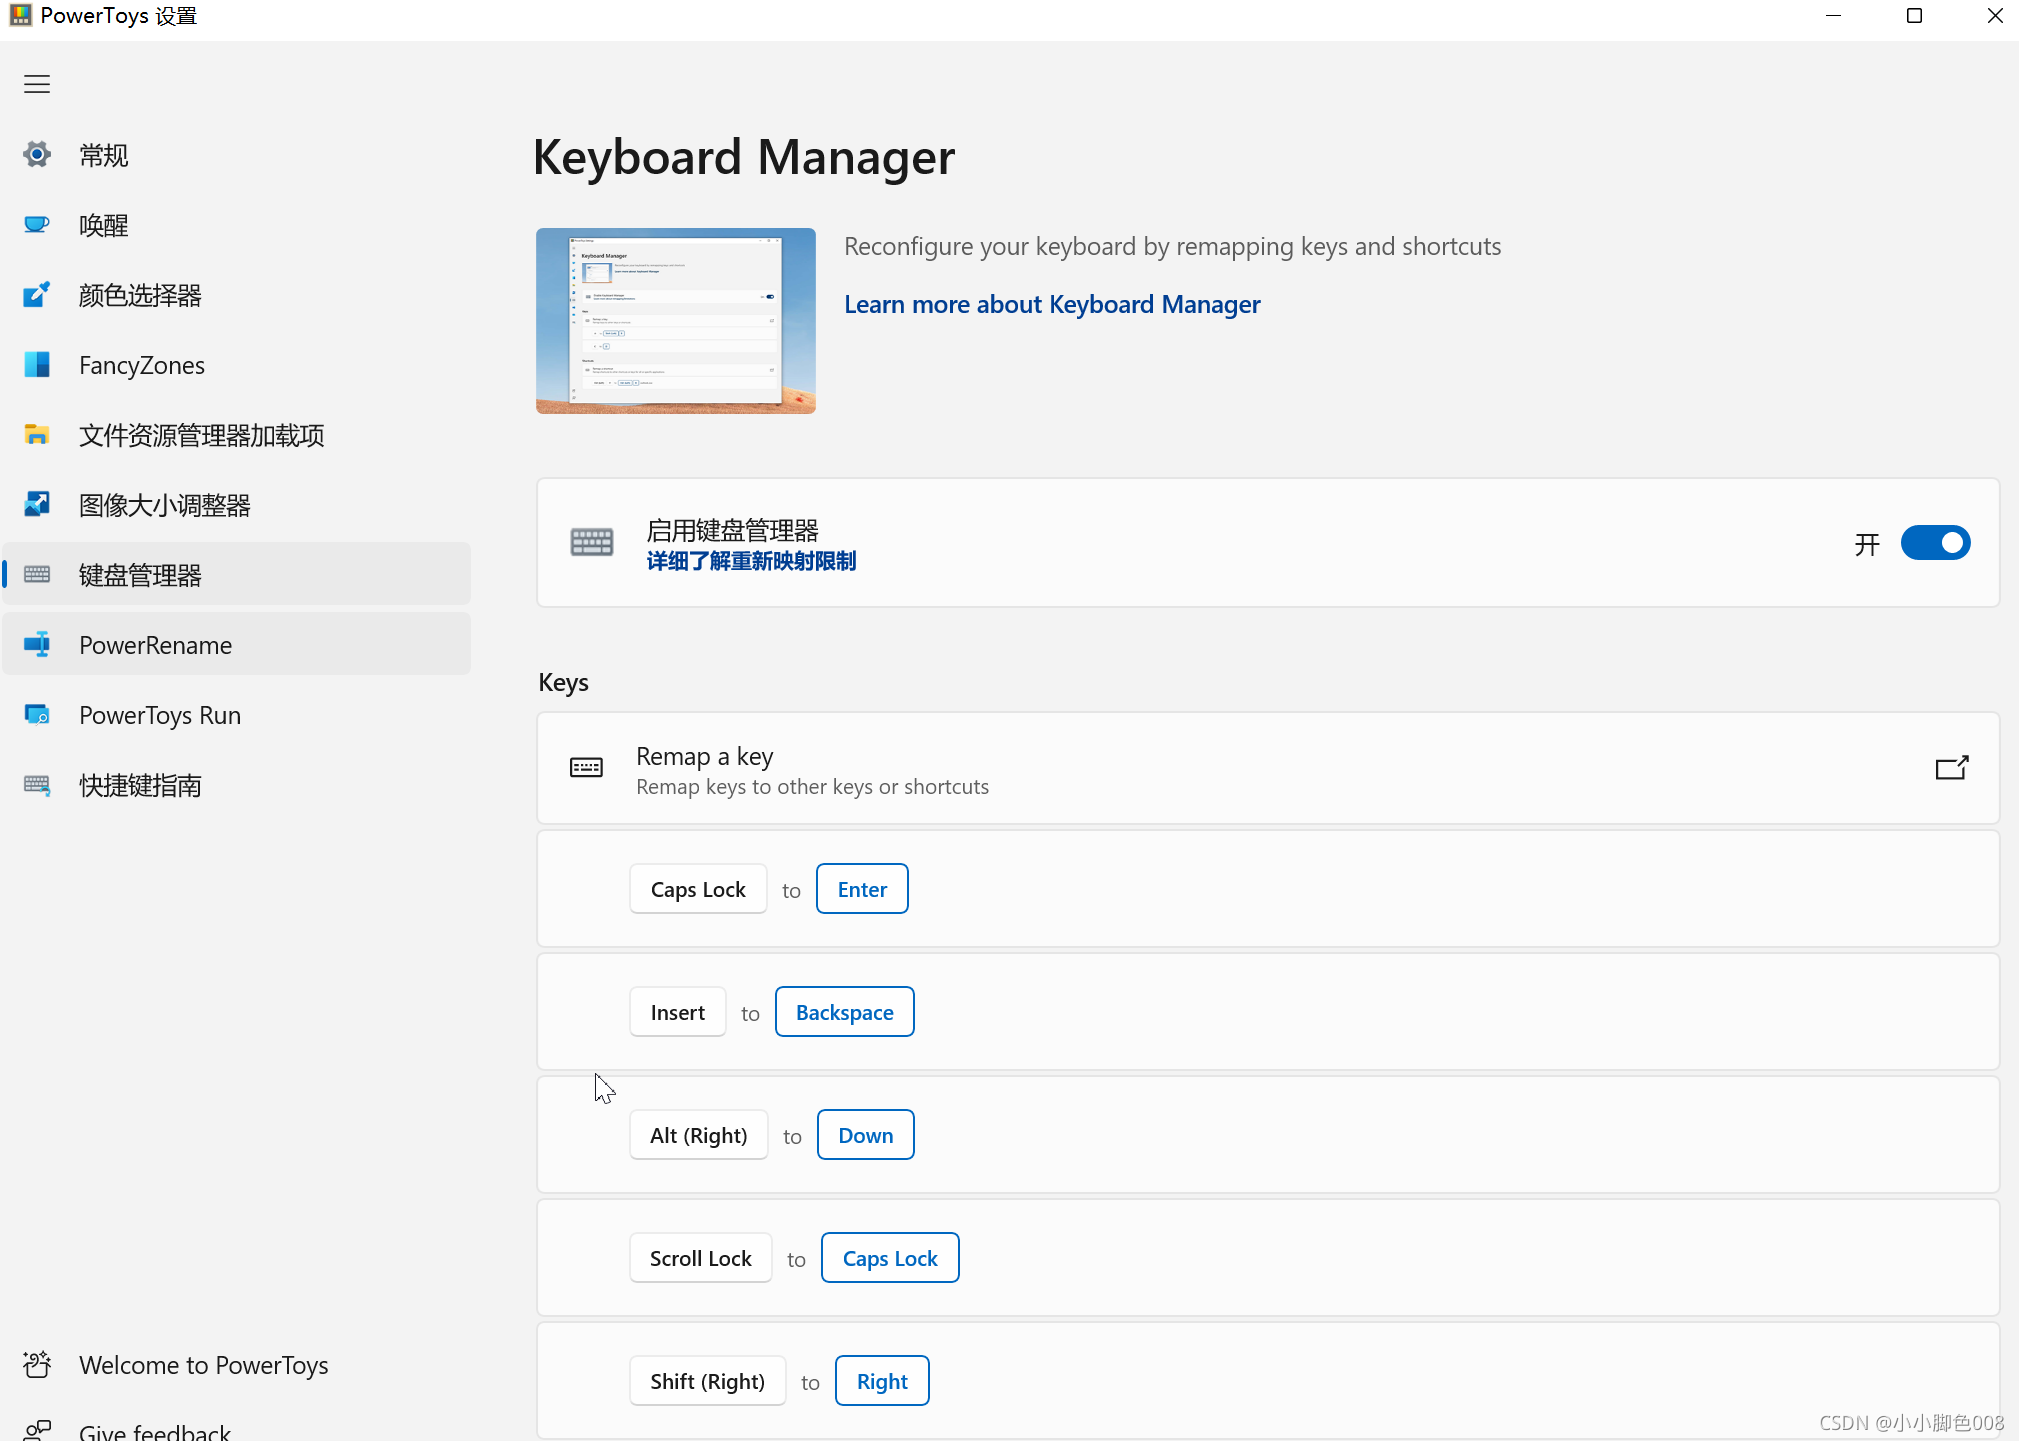
Task: Click the Keyboard Manager page title
Action: coord(743,158)
